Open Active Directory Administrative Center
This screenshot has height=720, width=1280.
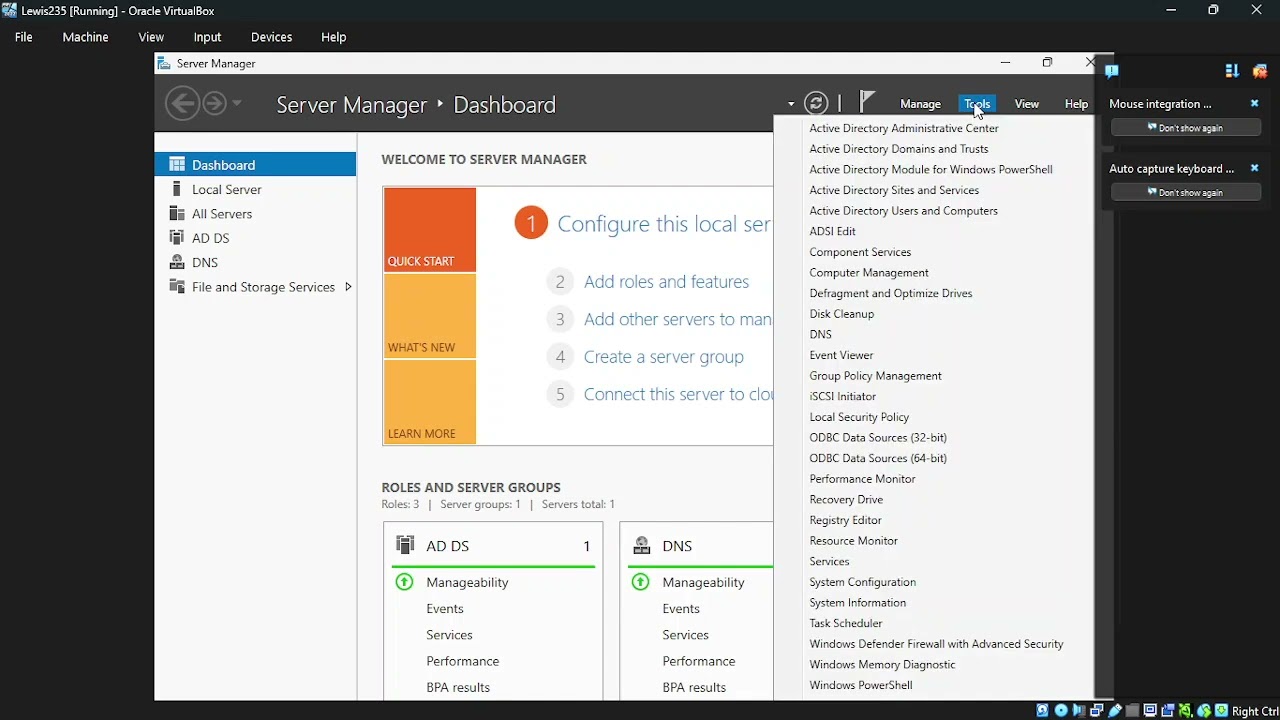(904, 128)
